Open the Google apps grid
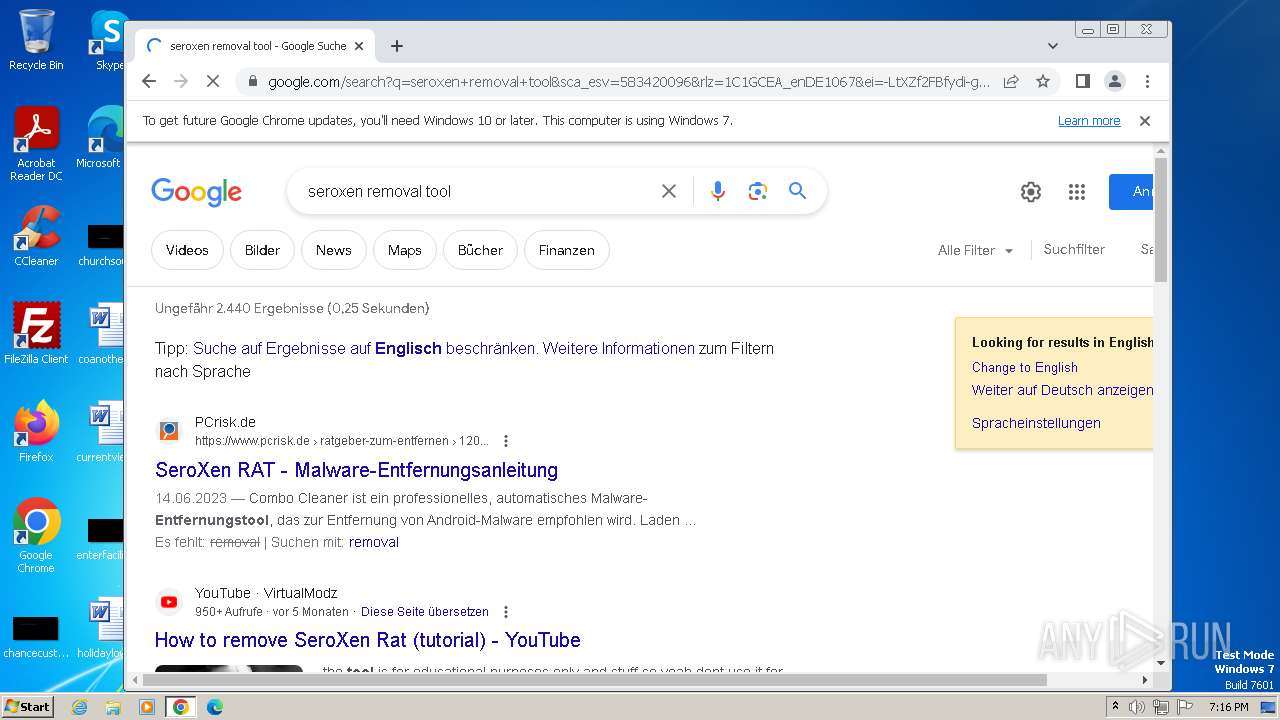The width and height of the screenshot is (1280, 720). (x=1077, y=192)
